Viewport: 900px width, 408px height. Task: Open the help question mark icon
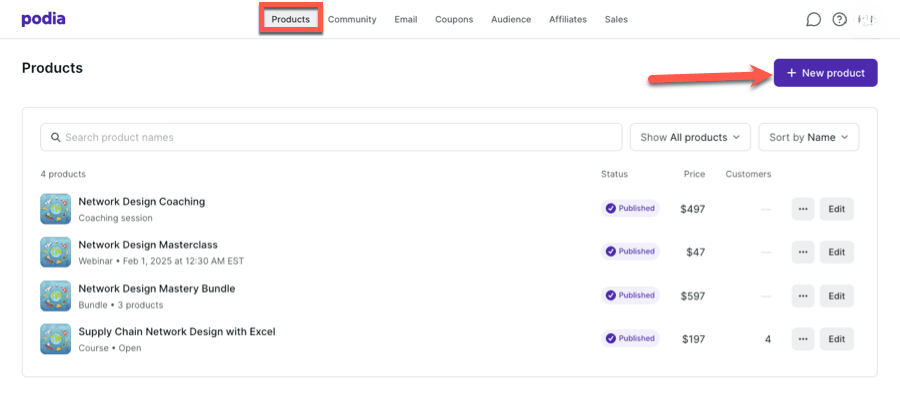coord(839,19)
